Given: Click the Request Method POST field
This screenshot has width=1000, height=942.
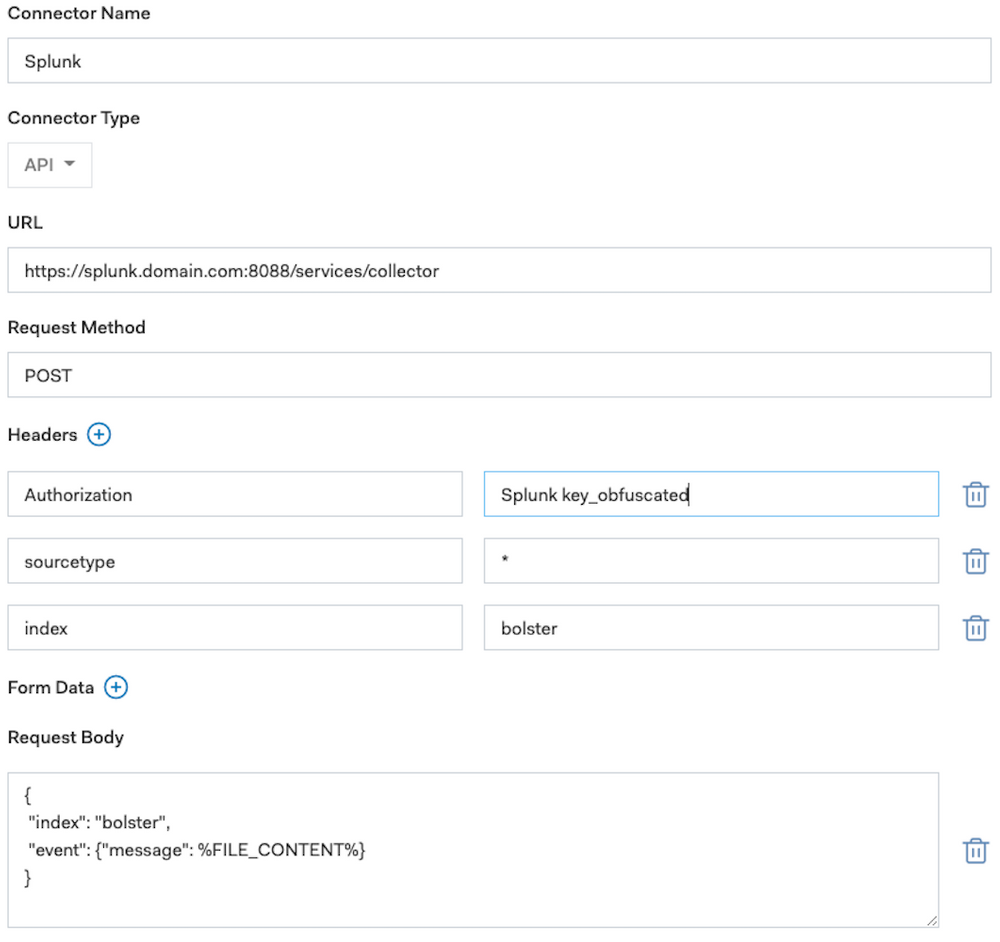Looking at the screenshot, I should pyautogui.click(x=499, y=375).
